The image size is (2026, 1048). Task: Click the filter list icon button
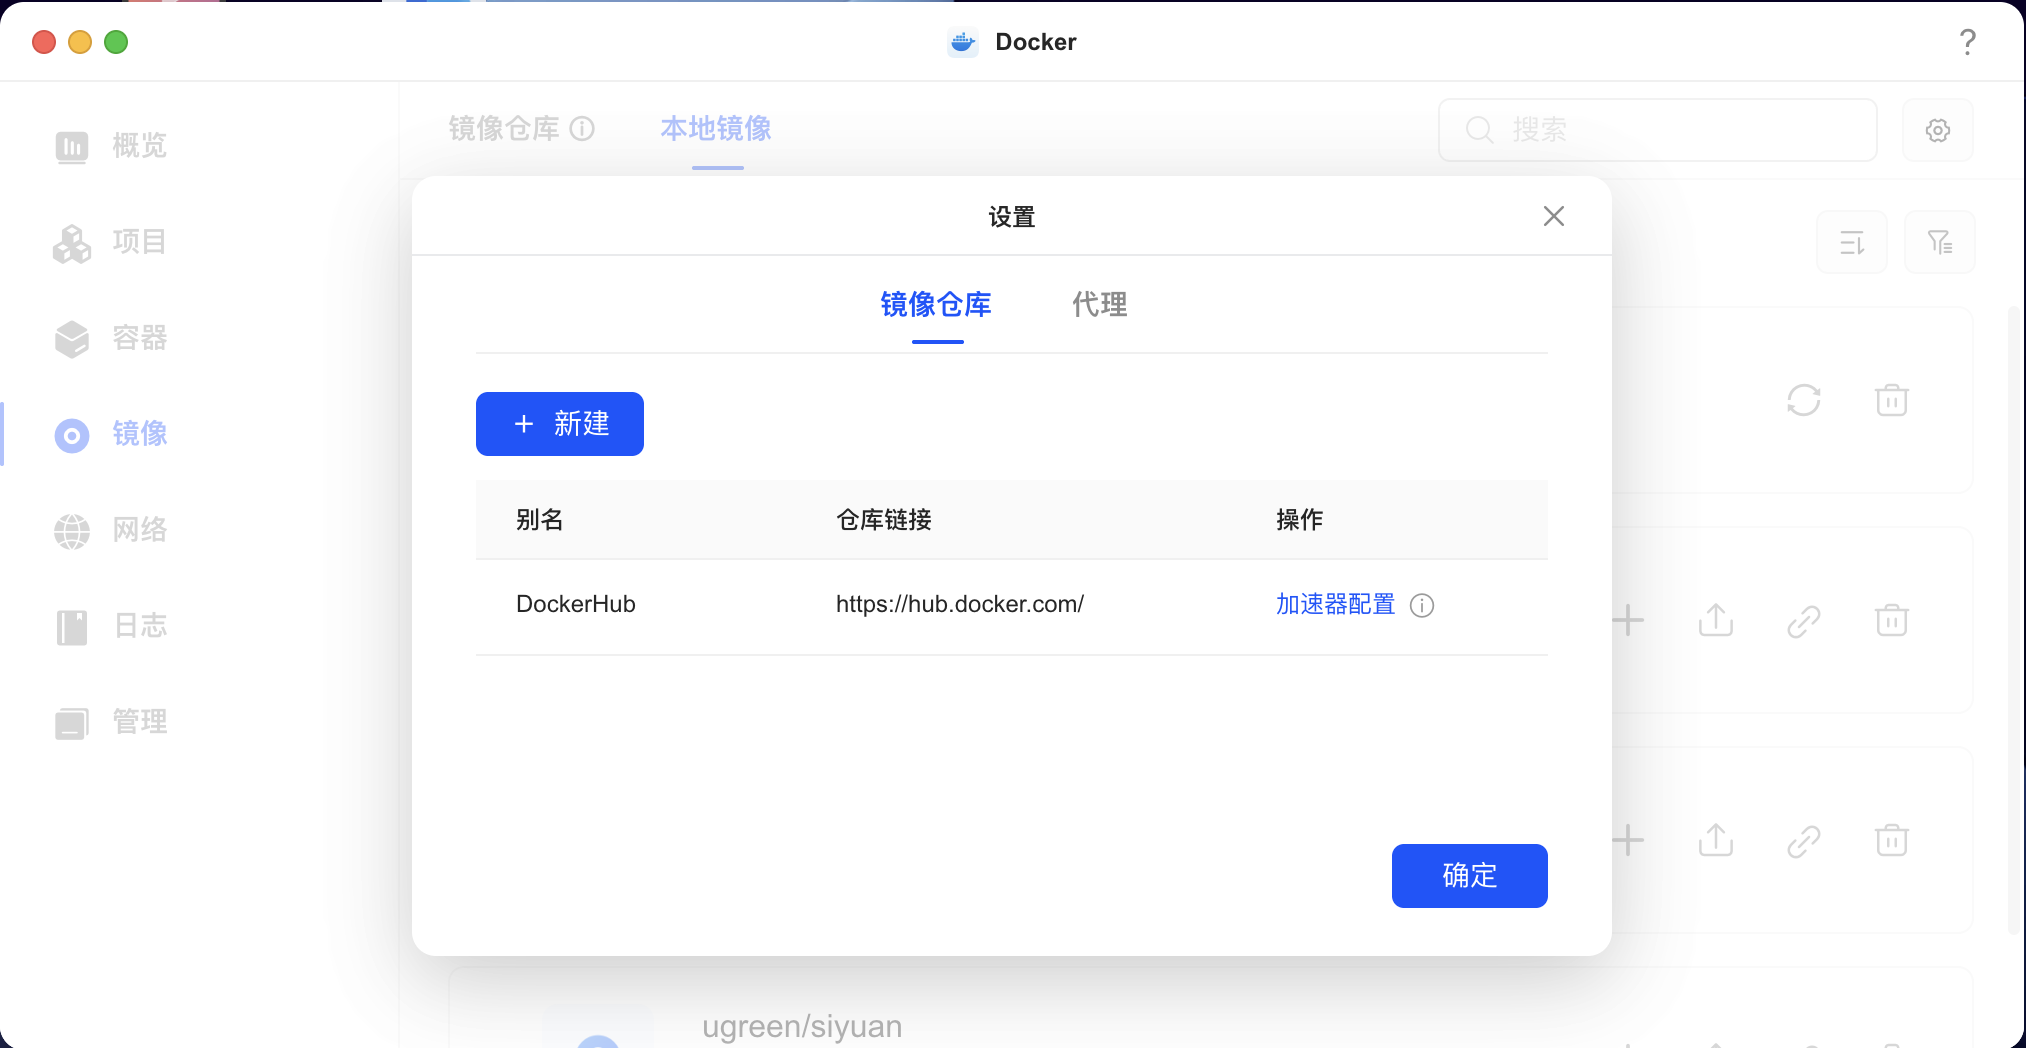pyautogui.click(x=1940, y=242)
